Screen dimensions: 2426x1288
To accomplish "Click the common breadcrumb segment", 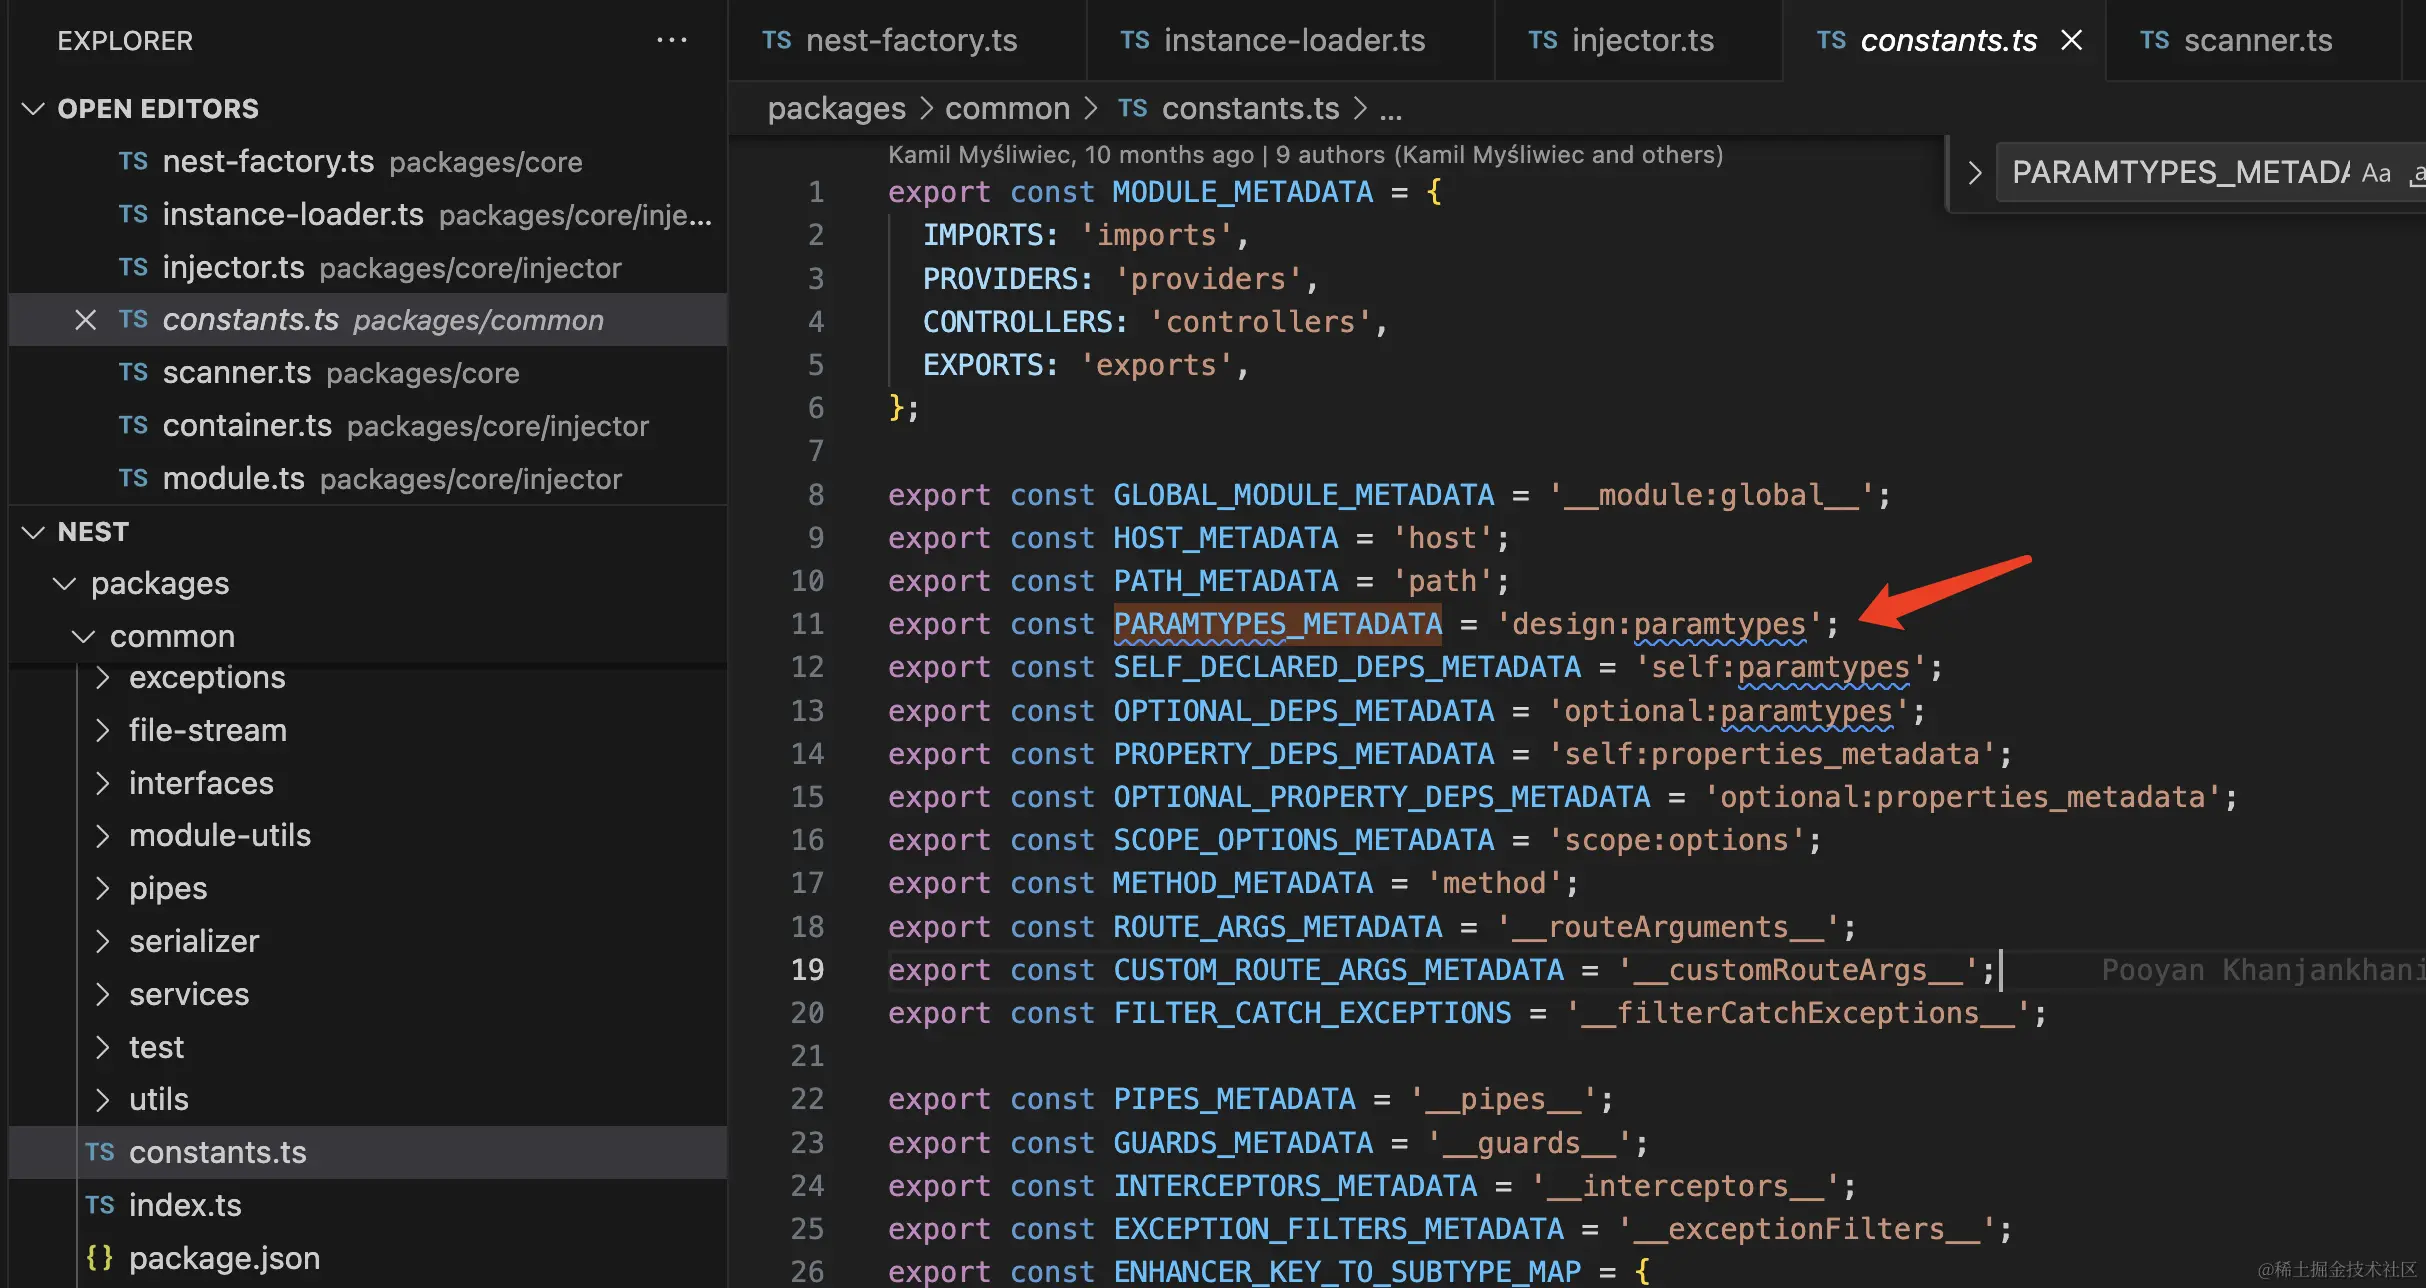I will click(1007, 108).
